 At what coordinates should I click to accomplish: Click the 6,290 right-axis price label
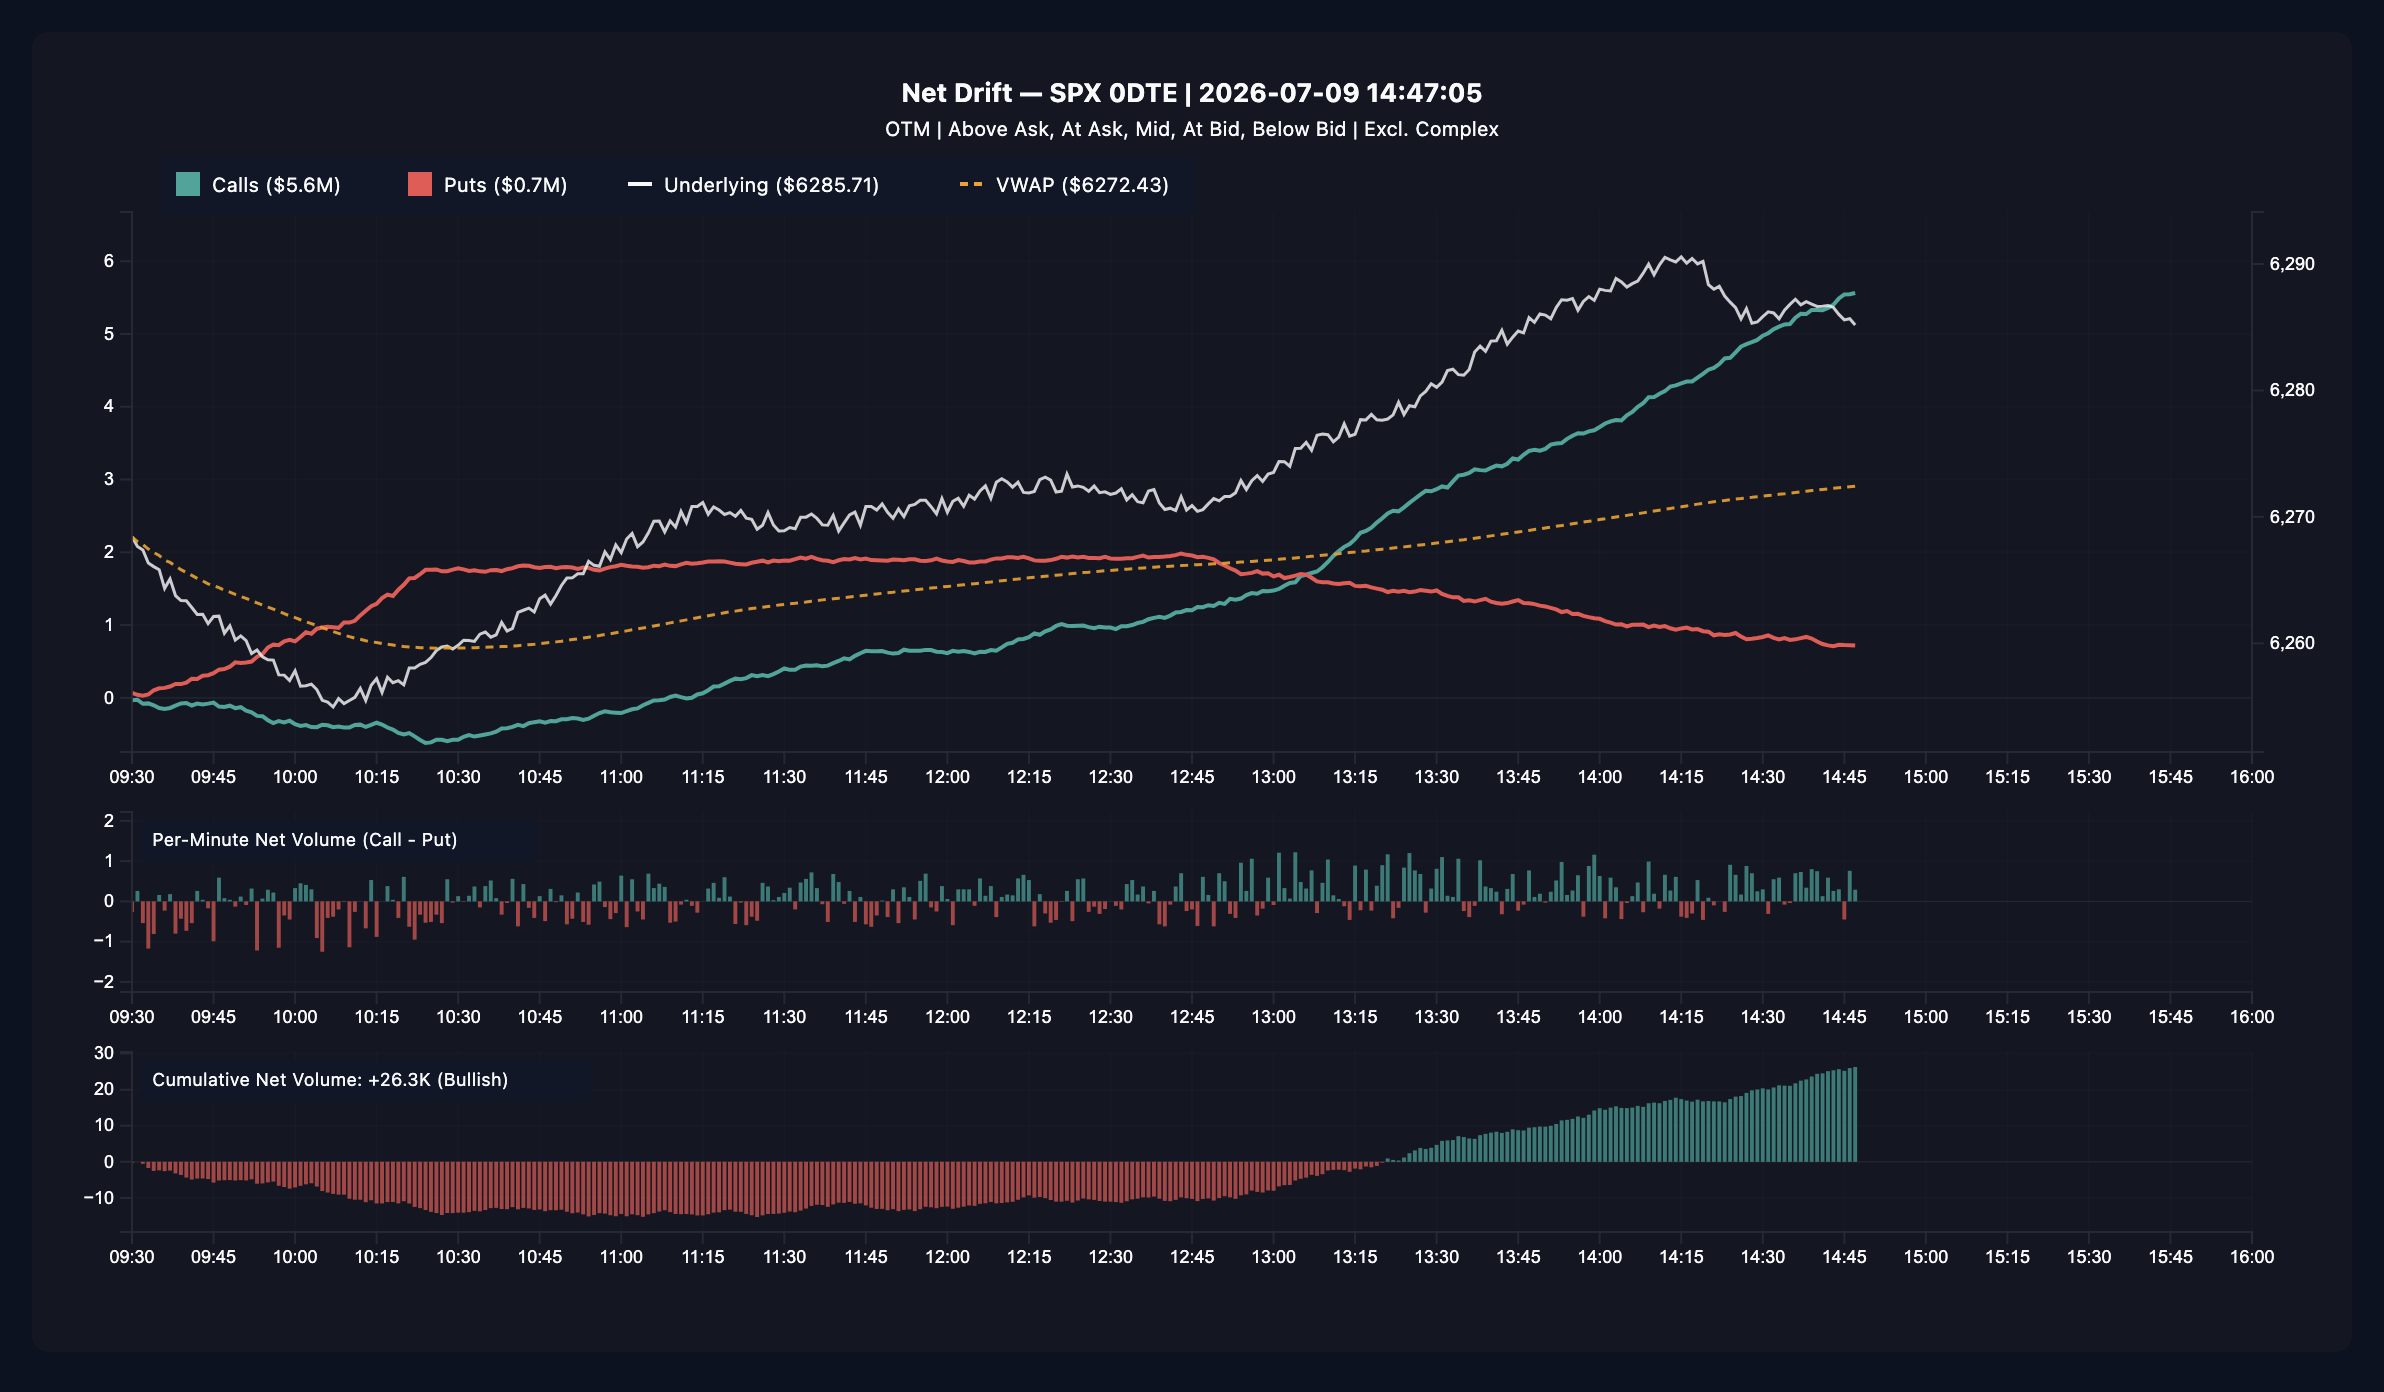[2292, 264]
